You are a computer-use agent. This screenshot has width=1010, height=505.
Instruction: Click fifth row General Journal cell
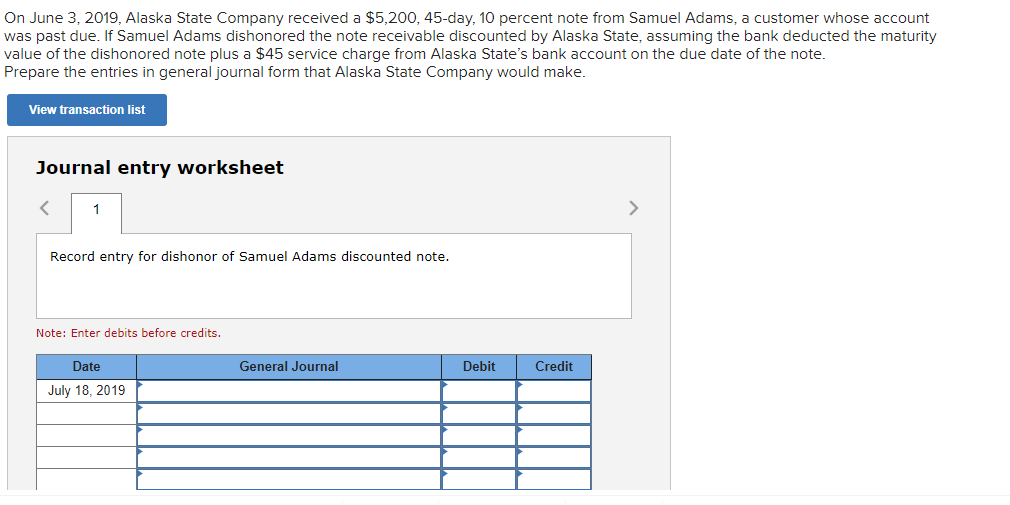click(x=289, y=479)
